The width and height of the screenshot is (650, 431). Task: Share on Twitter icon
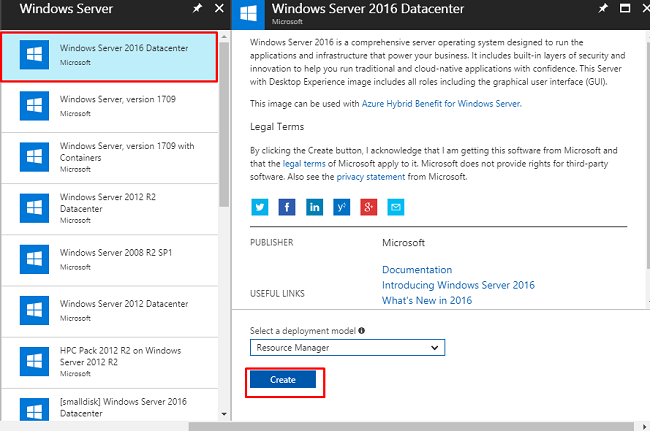pos(260,207)
